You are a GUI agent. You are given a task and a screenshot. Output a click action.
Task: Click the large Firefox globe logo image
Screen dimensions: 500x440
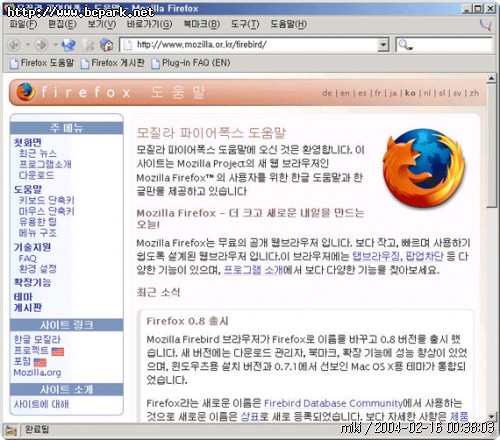[424, 168]
